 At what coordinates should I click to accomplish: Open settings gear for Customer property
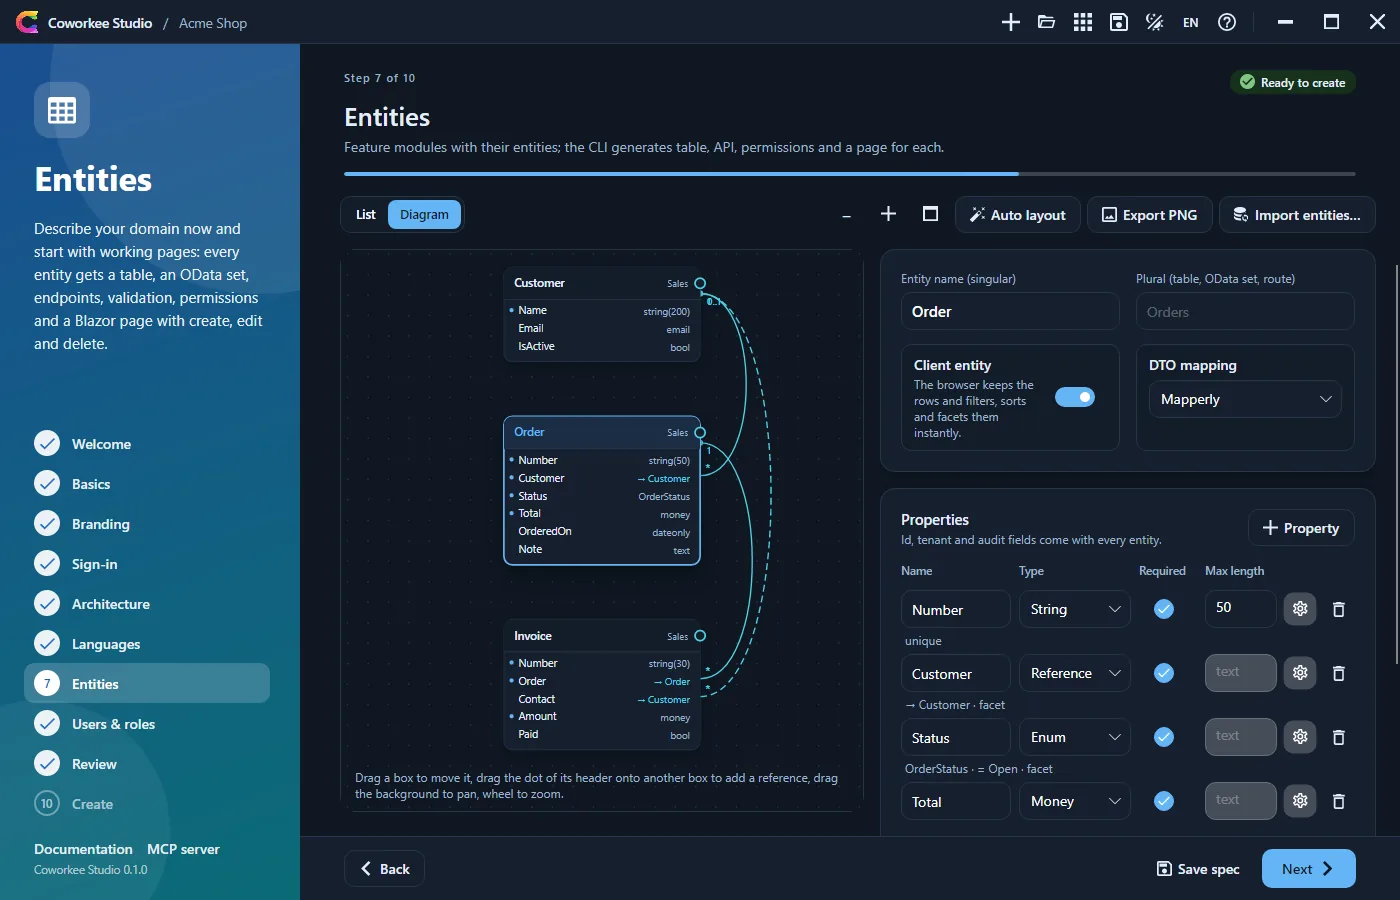(x=1300, y=673)
